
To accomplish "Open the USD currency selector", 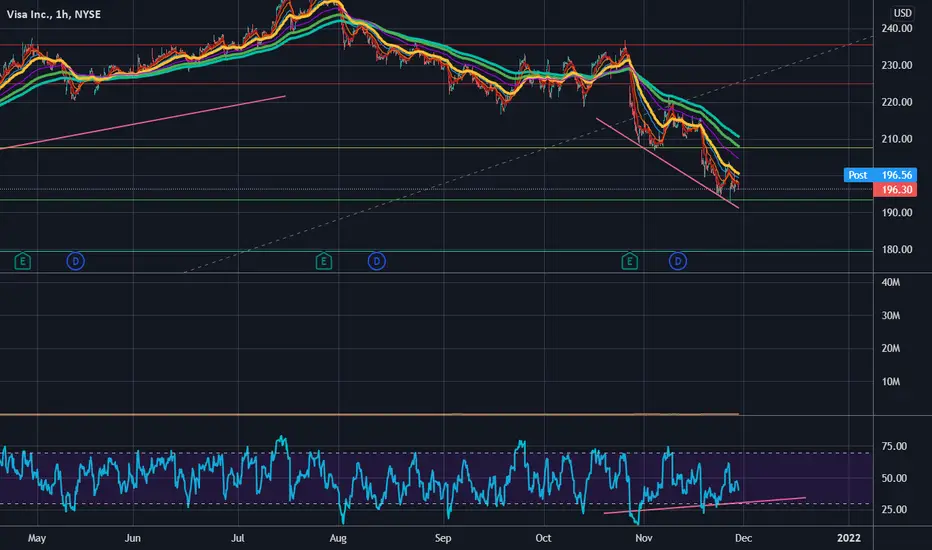I will coord(902,13).
